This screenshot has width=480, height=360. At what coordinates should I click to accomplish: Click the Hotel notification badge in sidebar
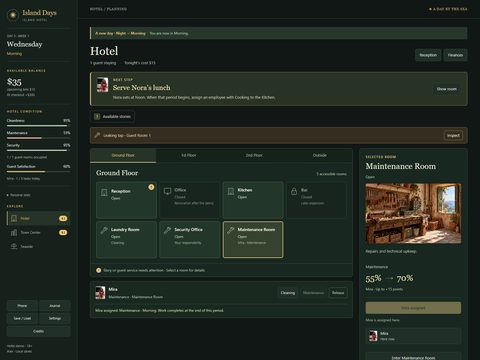click(x=63, y=218)
